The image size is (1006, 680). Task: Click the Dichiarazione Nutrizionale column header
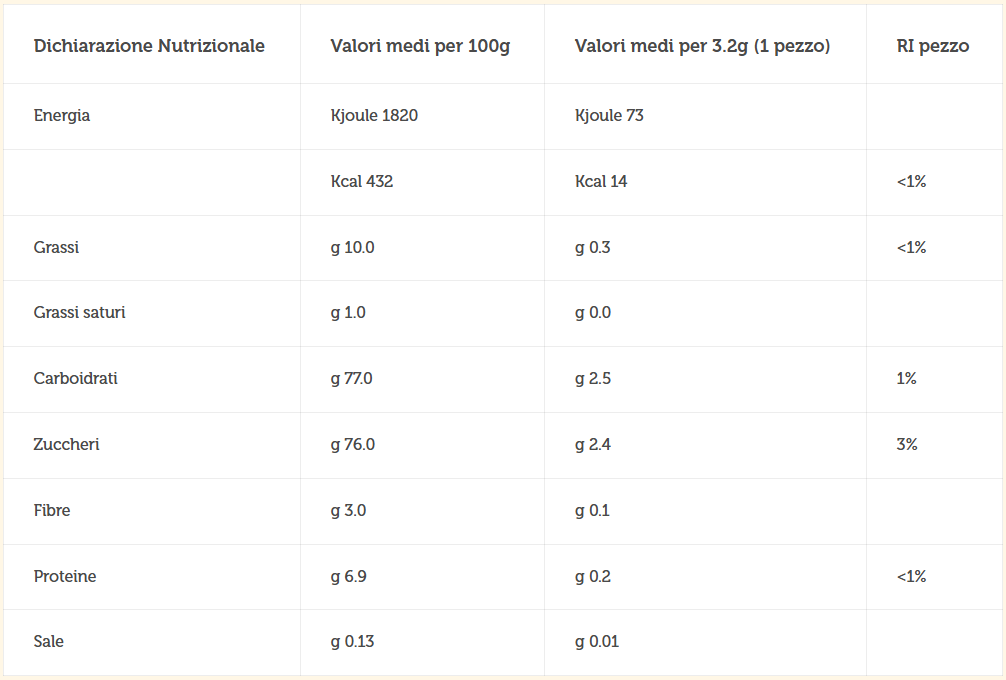(149, 46)
